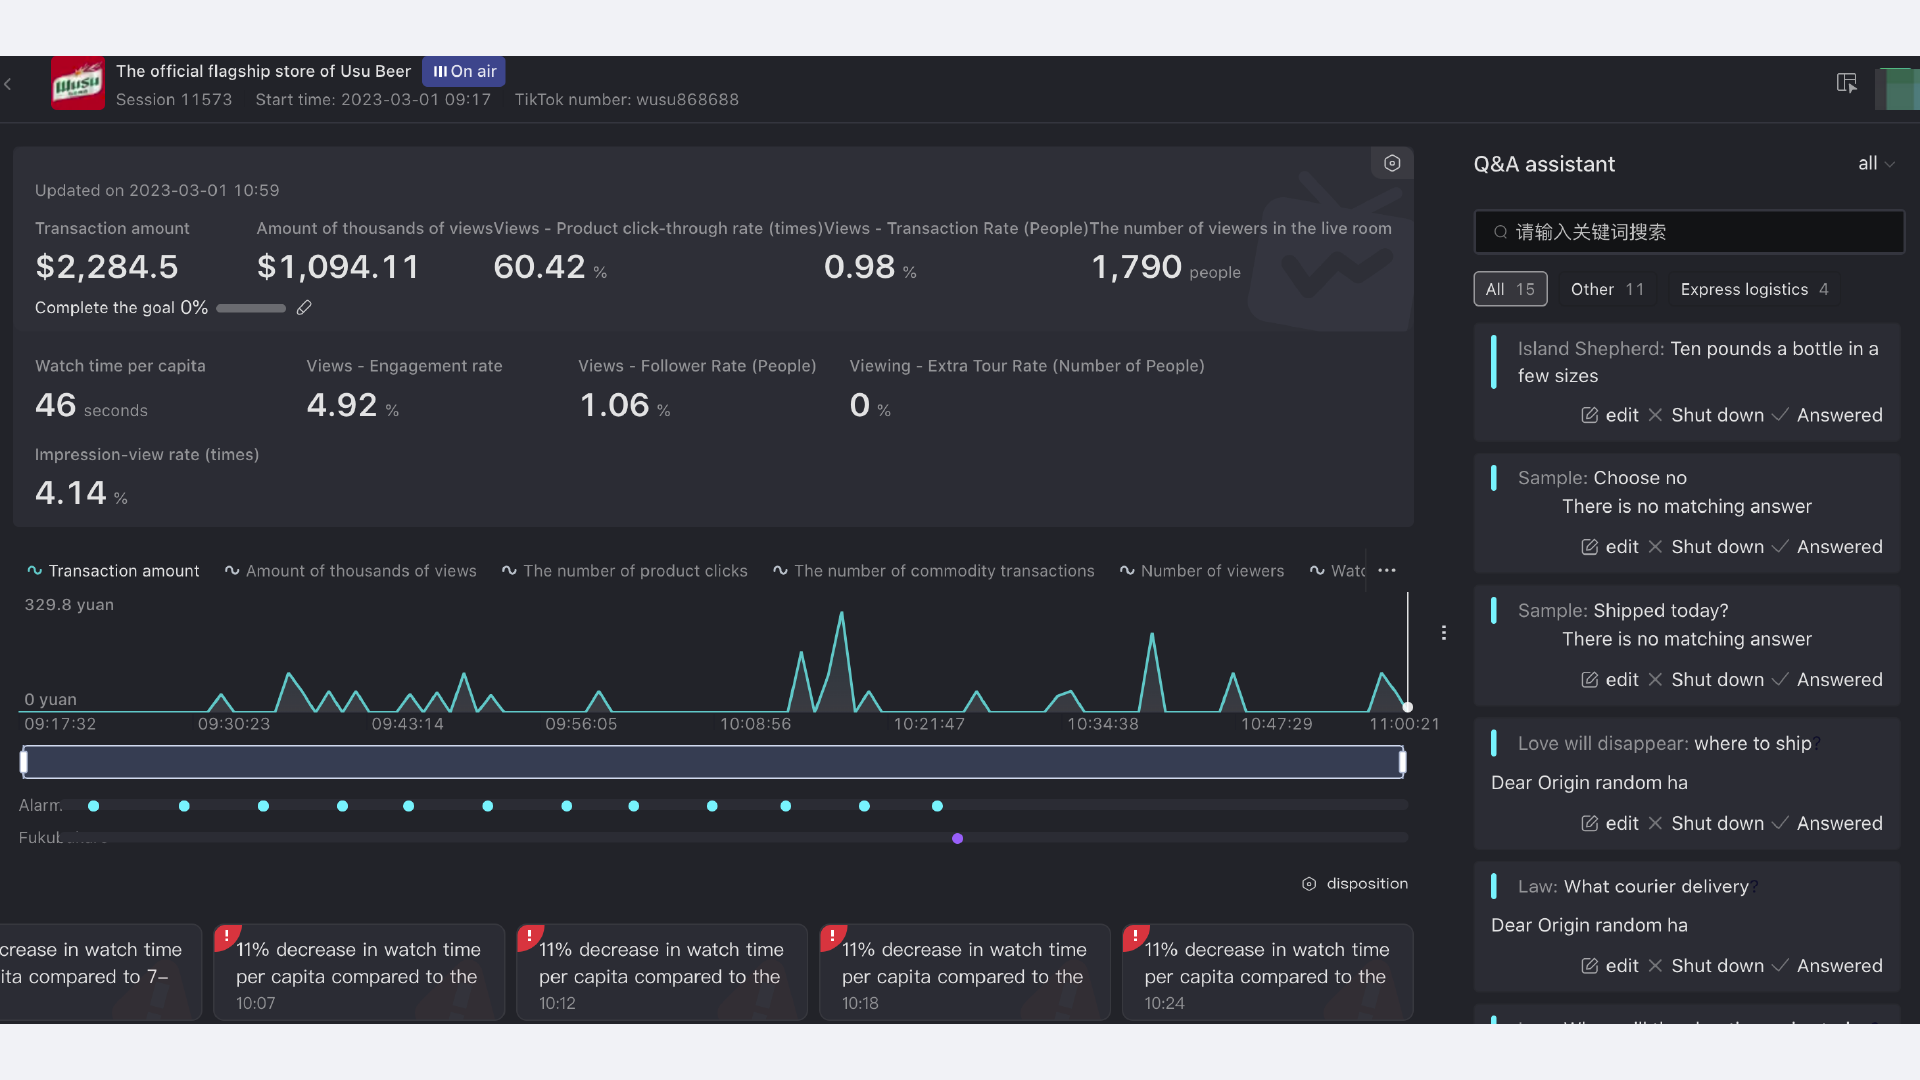Open the window pop-out icon at top right
Screen dimensions: 1920x1080
click(1846, 83)
